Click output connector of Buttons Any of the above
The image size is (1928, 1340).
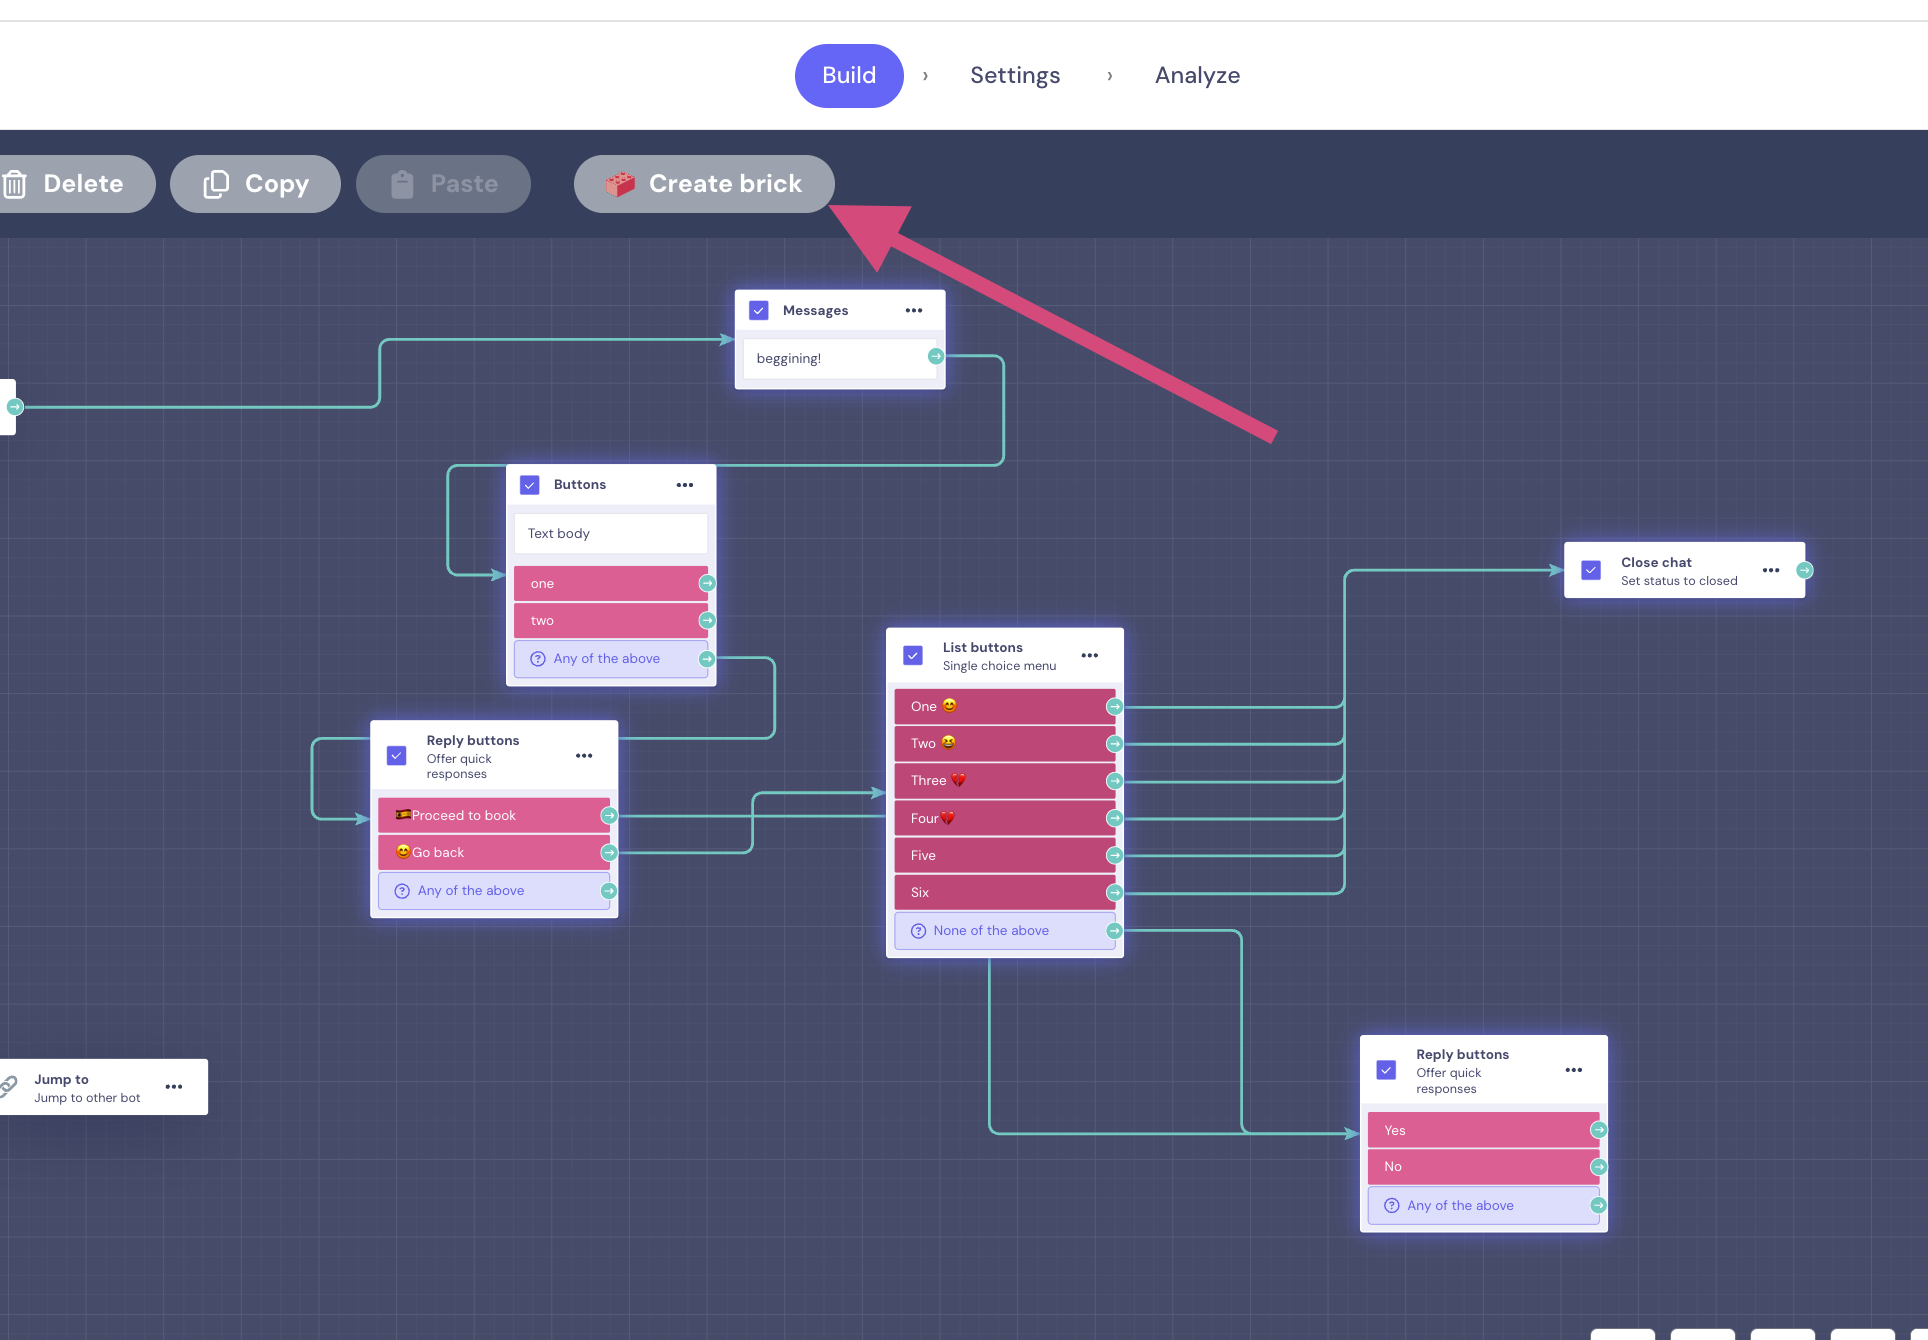[707, 659]
